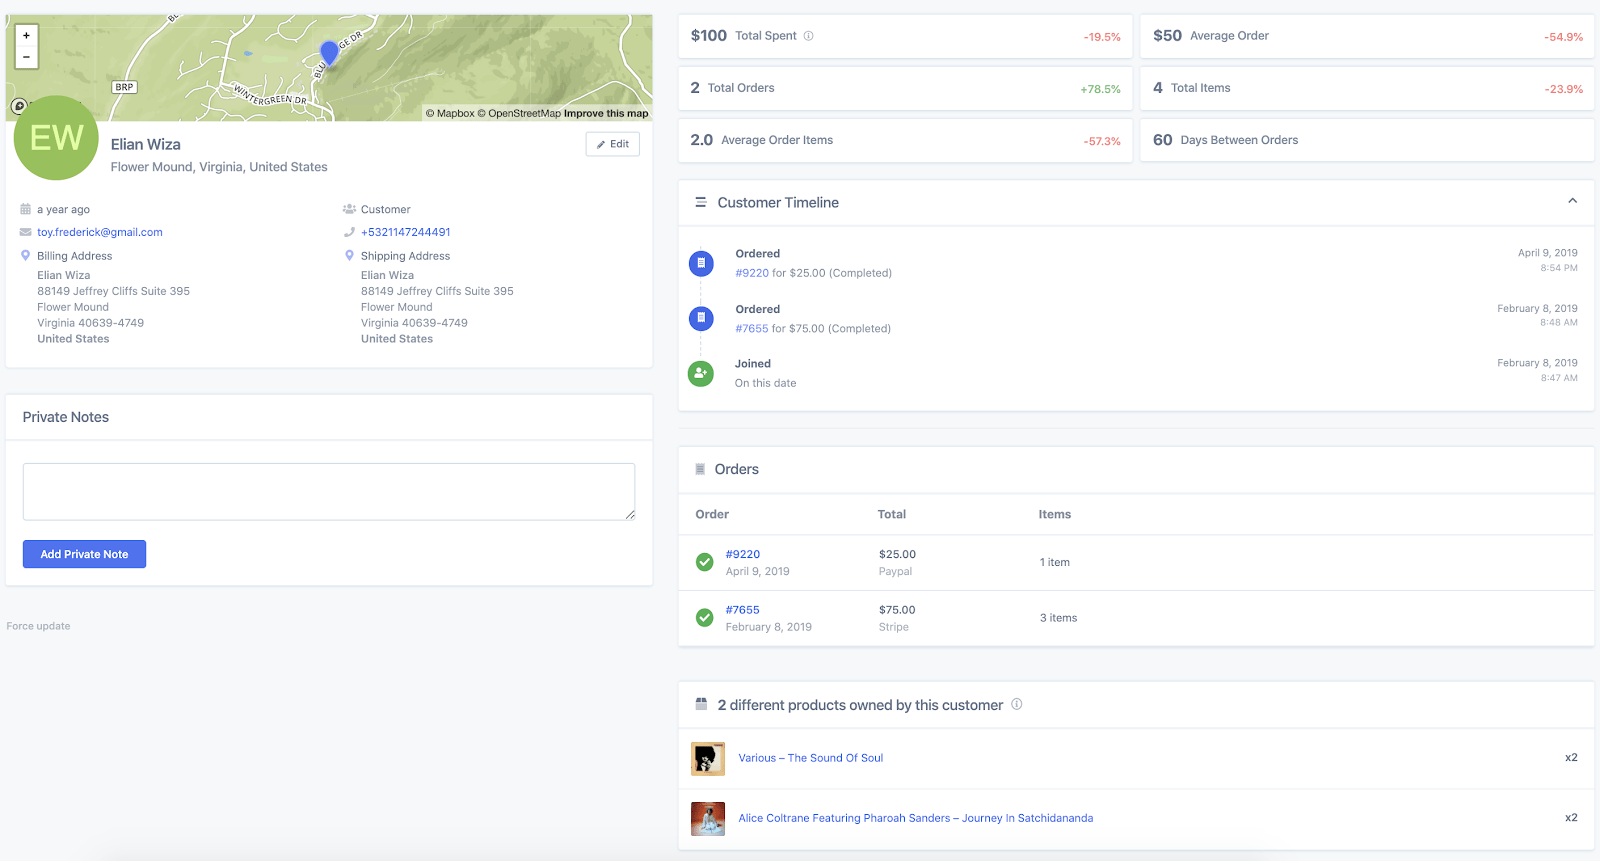Click the blue map location pin

329,52
